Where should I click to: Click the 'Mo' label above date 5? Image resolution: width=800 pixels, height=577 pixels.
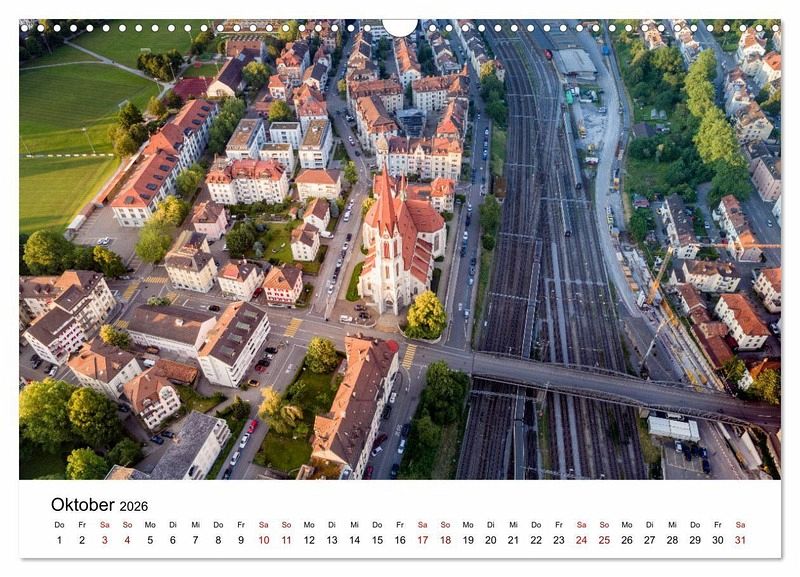[x=150, y=524]
